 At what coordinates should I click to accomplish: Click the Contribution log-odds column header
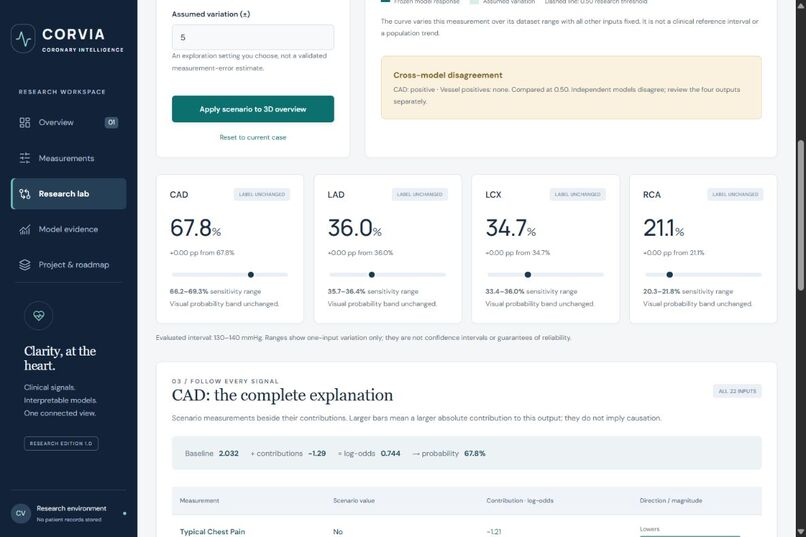[520, 501]
